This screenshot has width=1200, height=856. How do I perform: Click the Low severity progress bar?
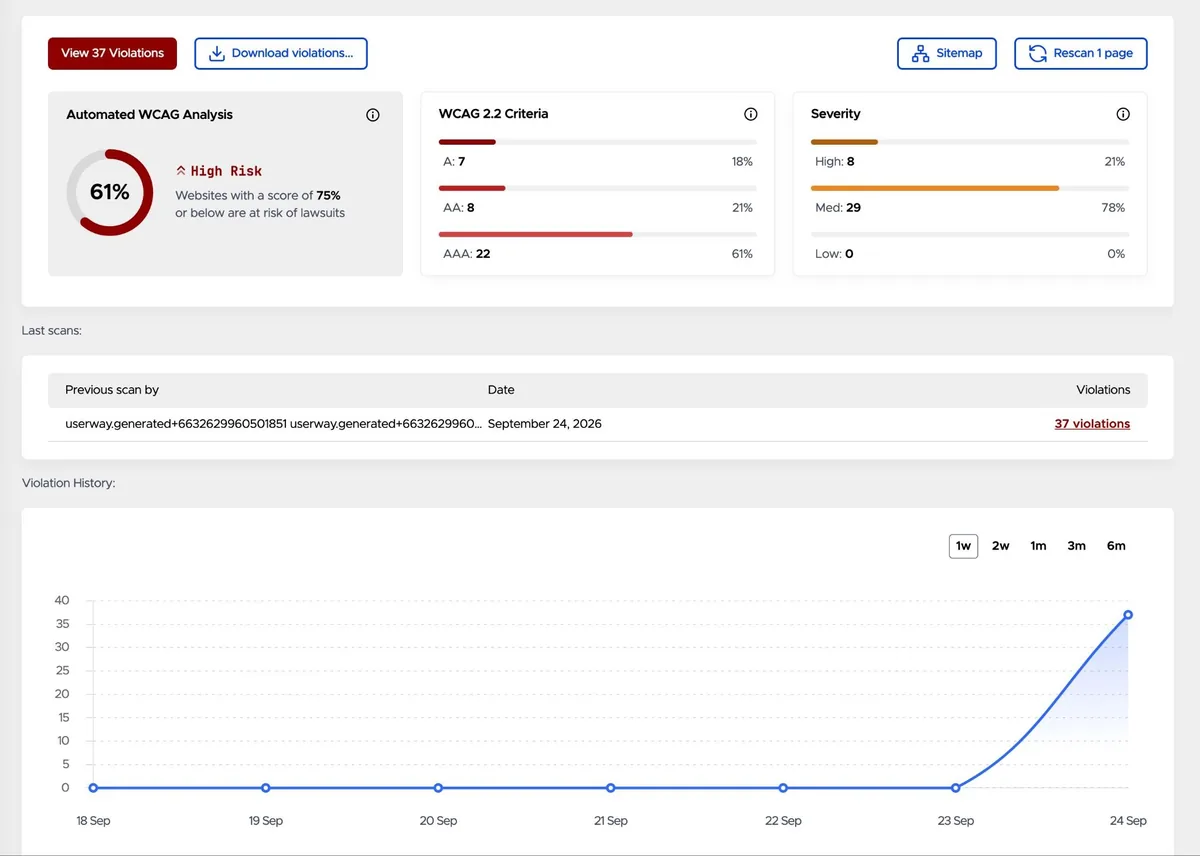pyautogui.click(x=969, y=234)
